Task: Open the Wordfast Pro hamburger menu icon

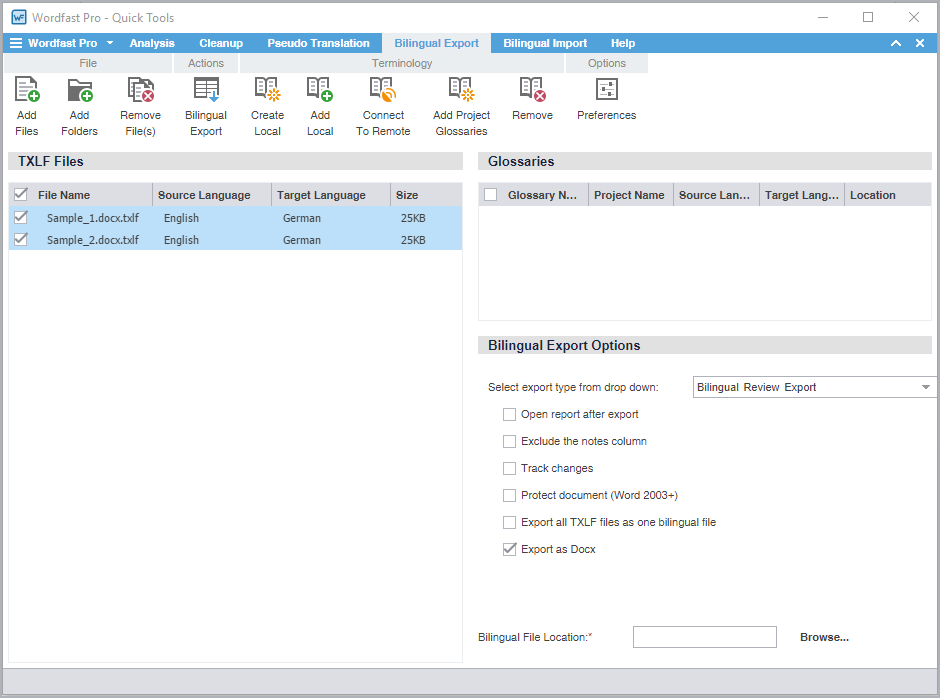Action: click(x=16, y=43)
